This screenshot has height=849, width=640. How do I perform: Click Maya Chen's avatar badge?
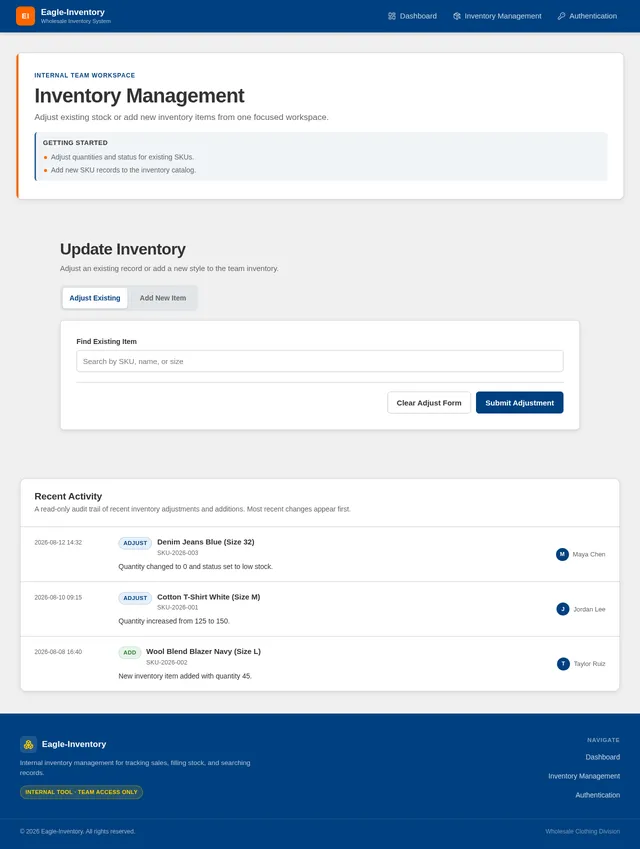pos(562,554)
